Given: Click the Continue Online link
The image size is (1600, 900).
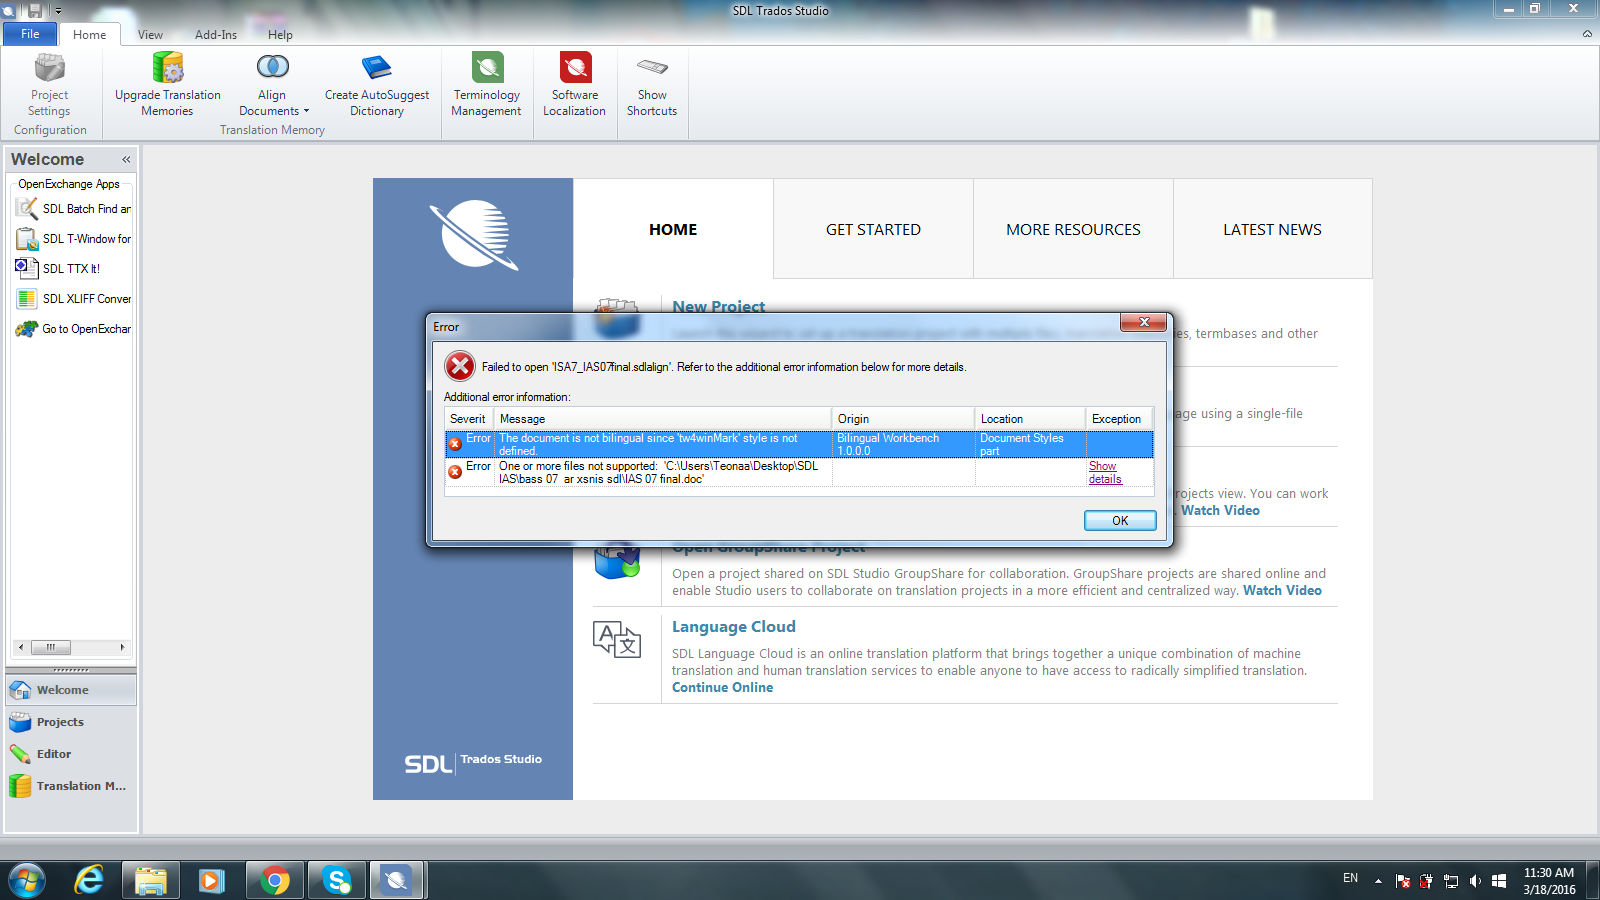Looking at the screenshot, I should pyautogui.click(x=722, y=687).
